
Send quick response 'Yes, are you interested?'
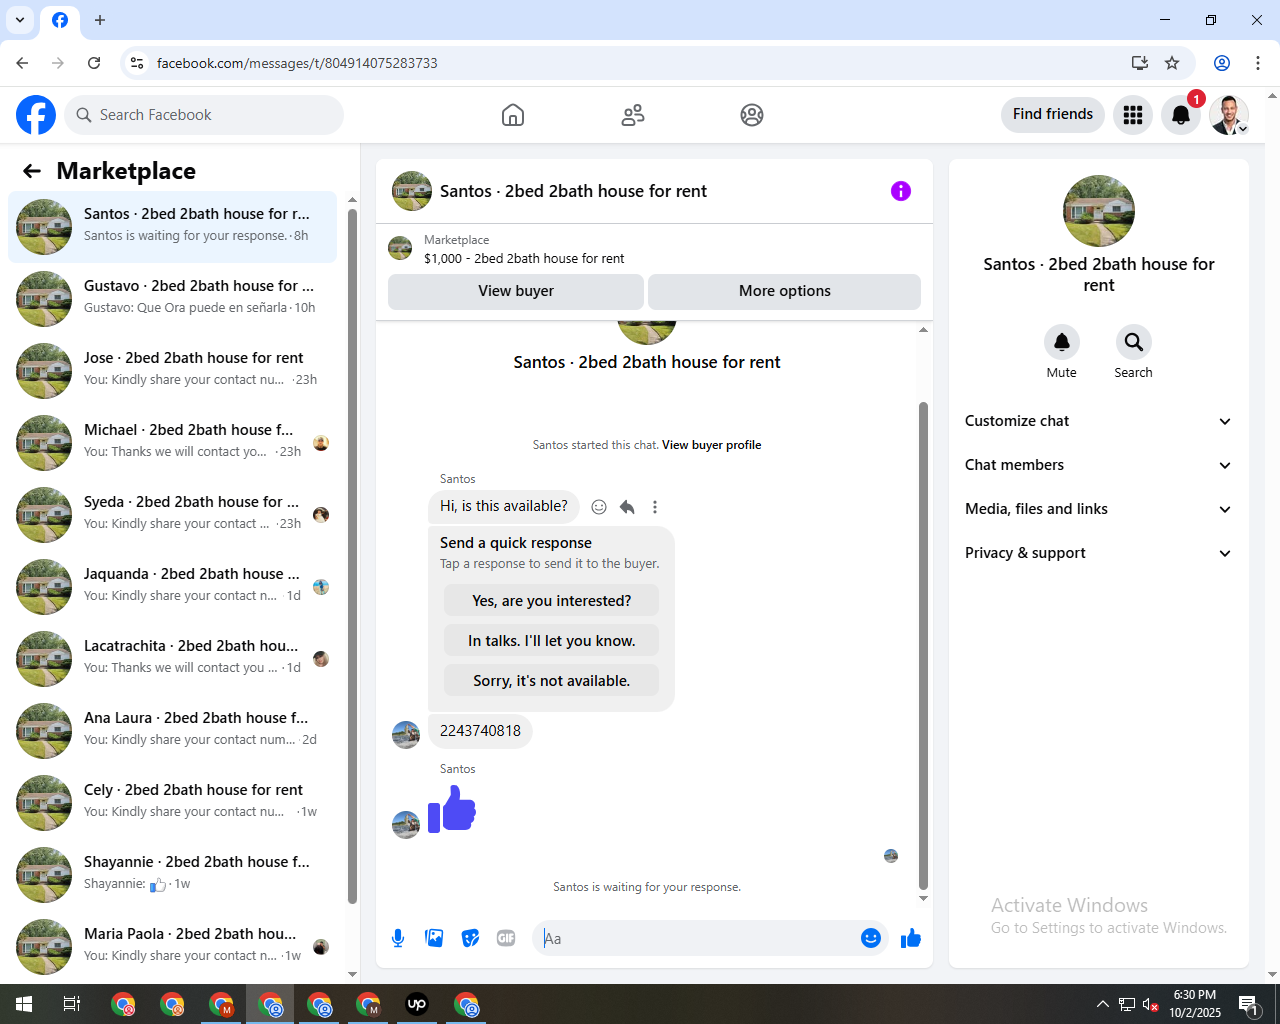pos(552,601)
